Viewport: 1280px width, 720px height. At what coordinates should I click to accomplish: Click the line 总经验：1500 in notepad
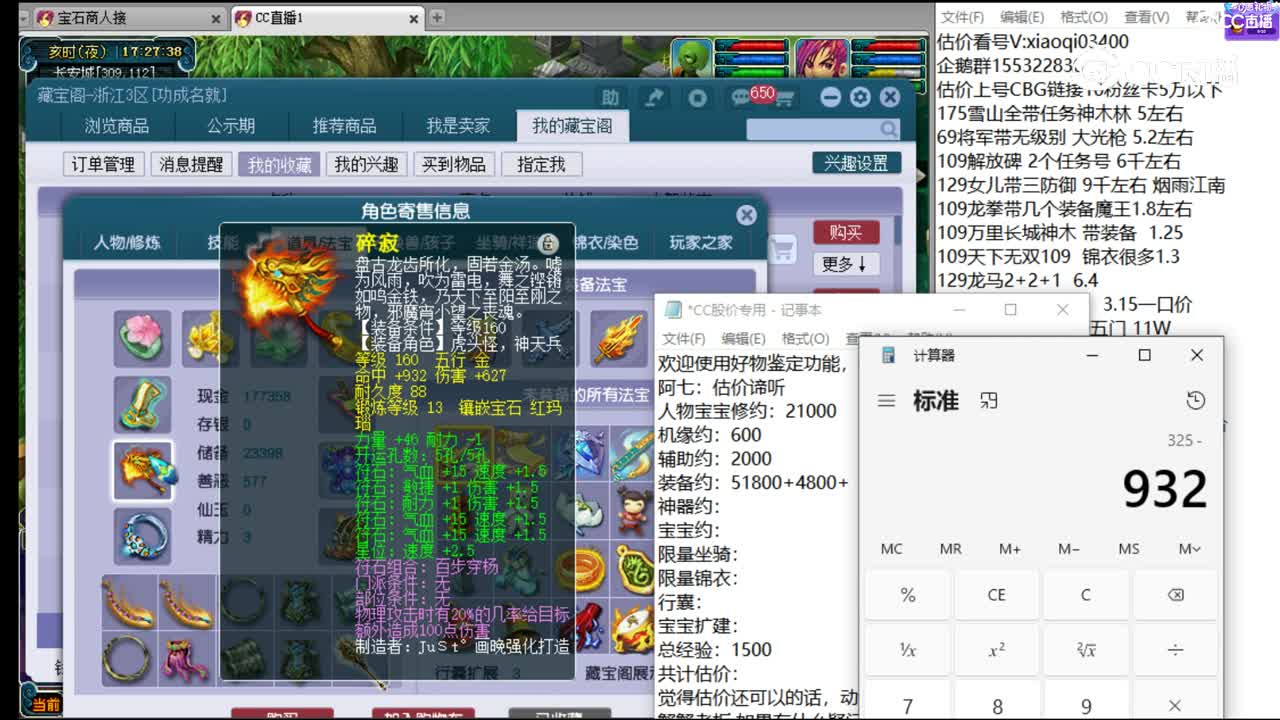715,649
